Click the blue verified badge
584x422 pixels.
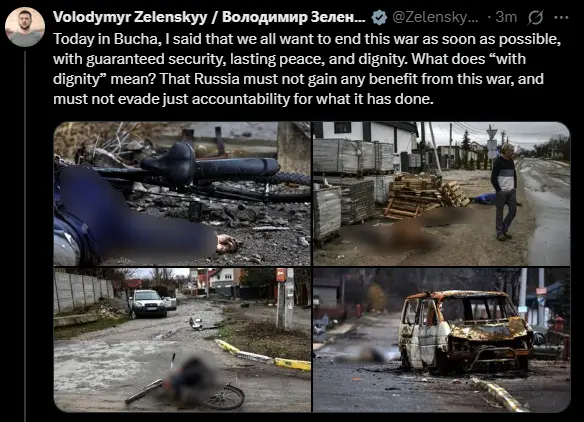379,18
